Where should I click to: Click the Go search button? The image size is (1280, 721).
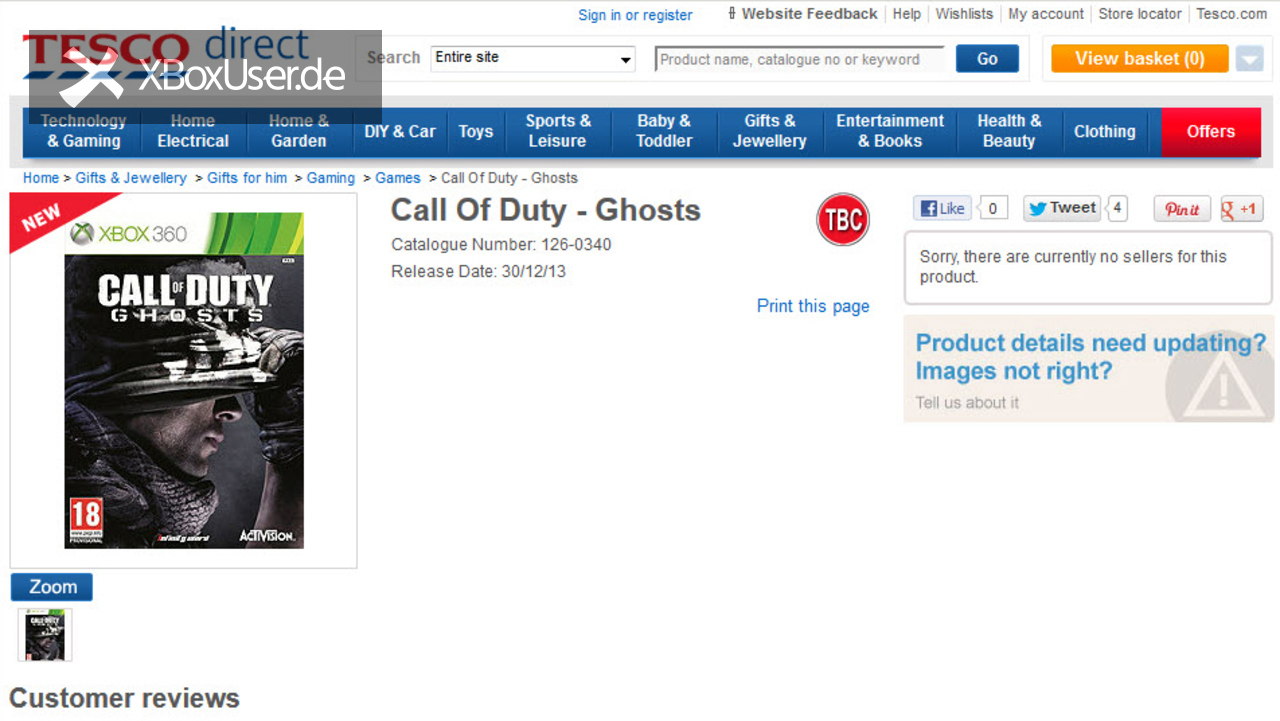987,59
